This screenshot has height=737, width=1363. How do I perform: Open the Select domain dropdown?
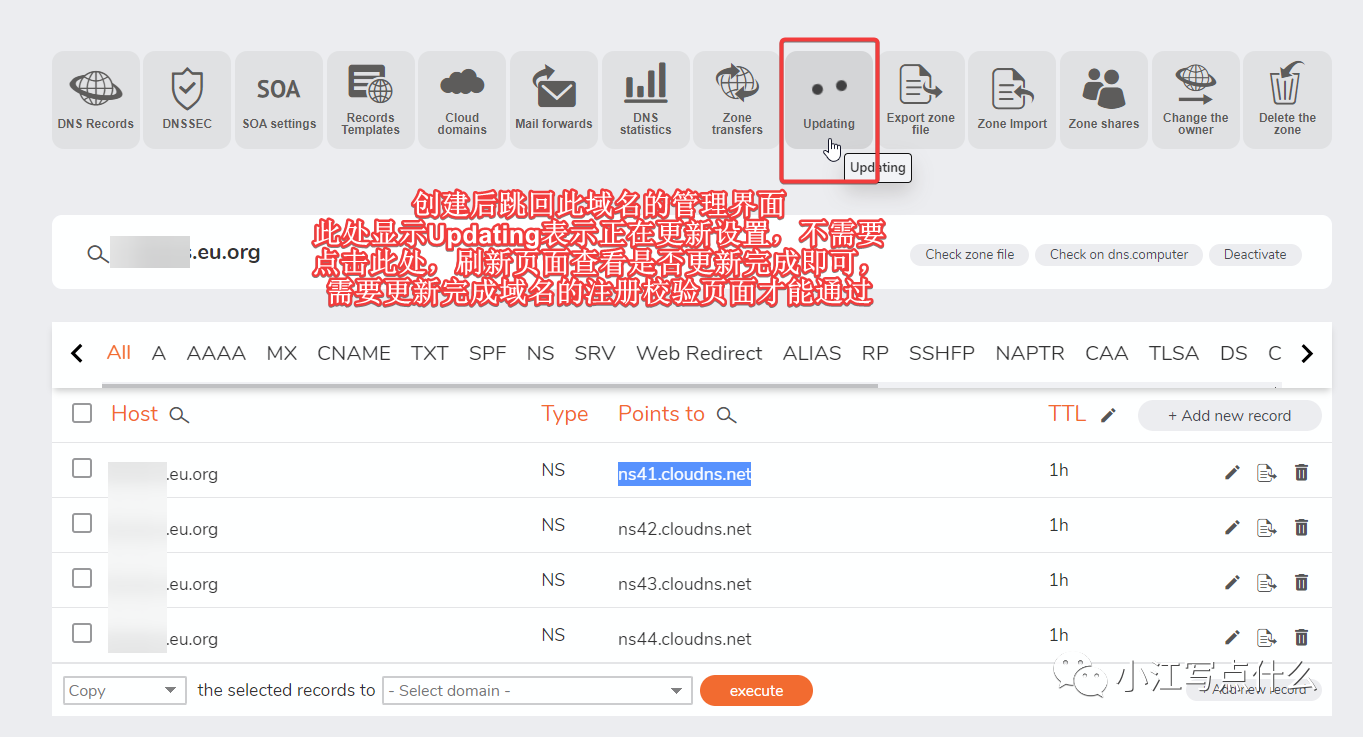point(537,690)
